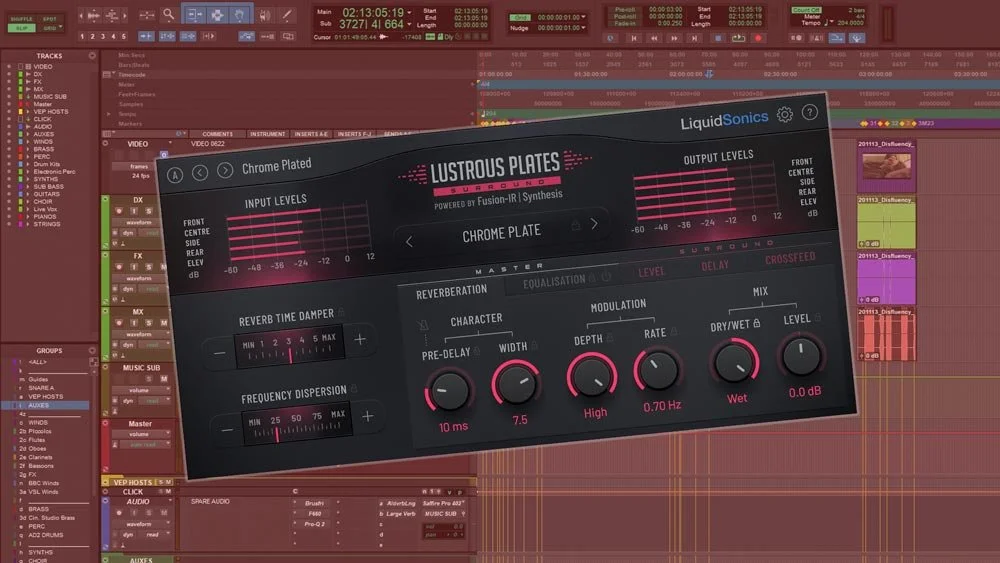
Task: Open the Nudge value dropdown
Action: [x=584, y=28]
